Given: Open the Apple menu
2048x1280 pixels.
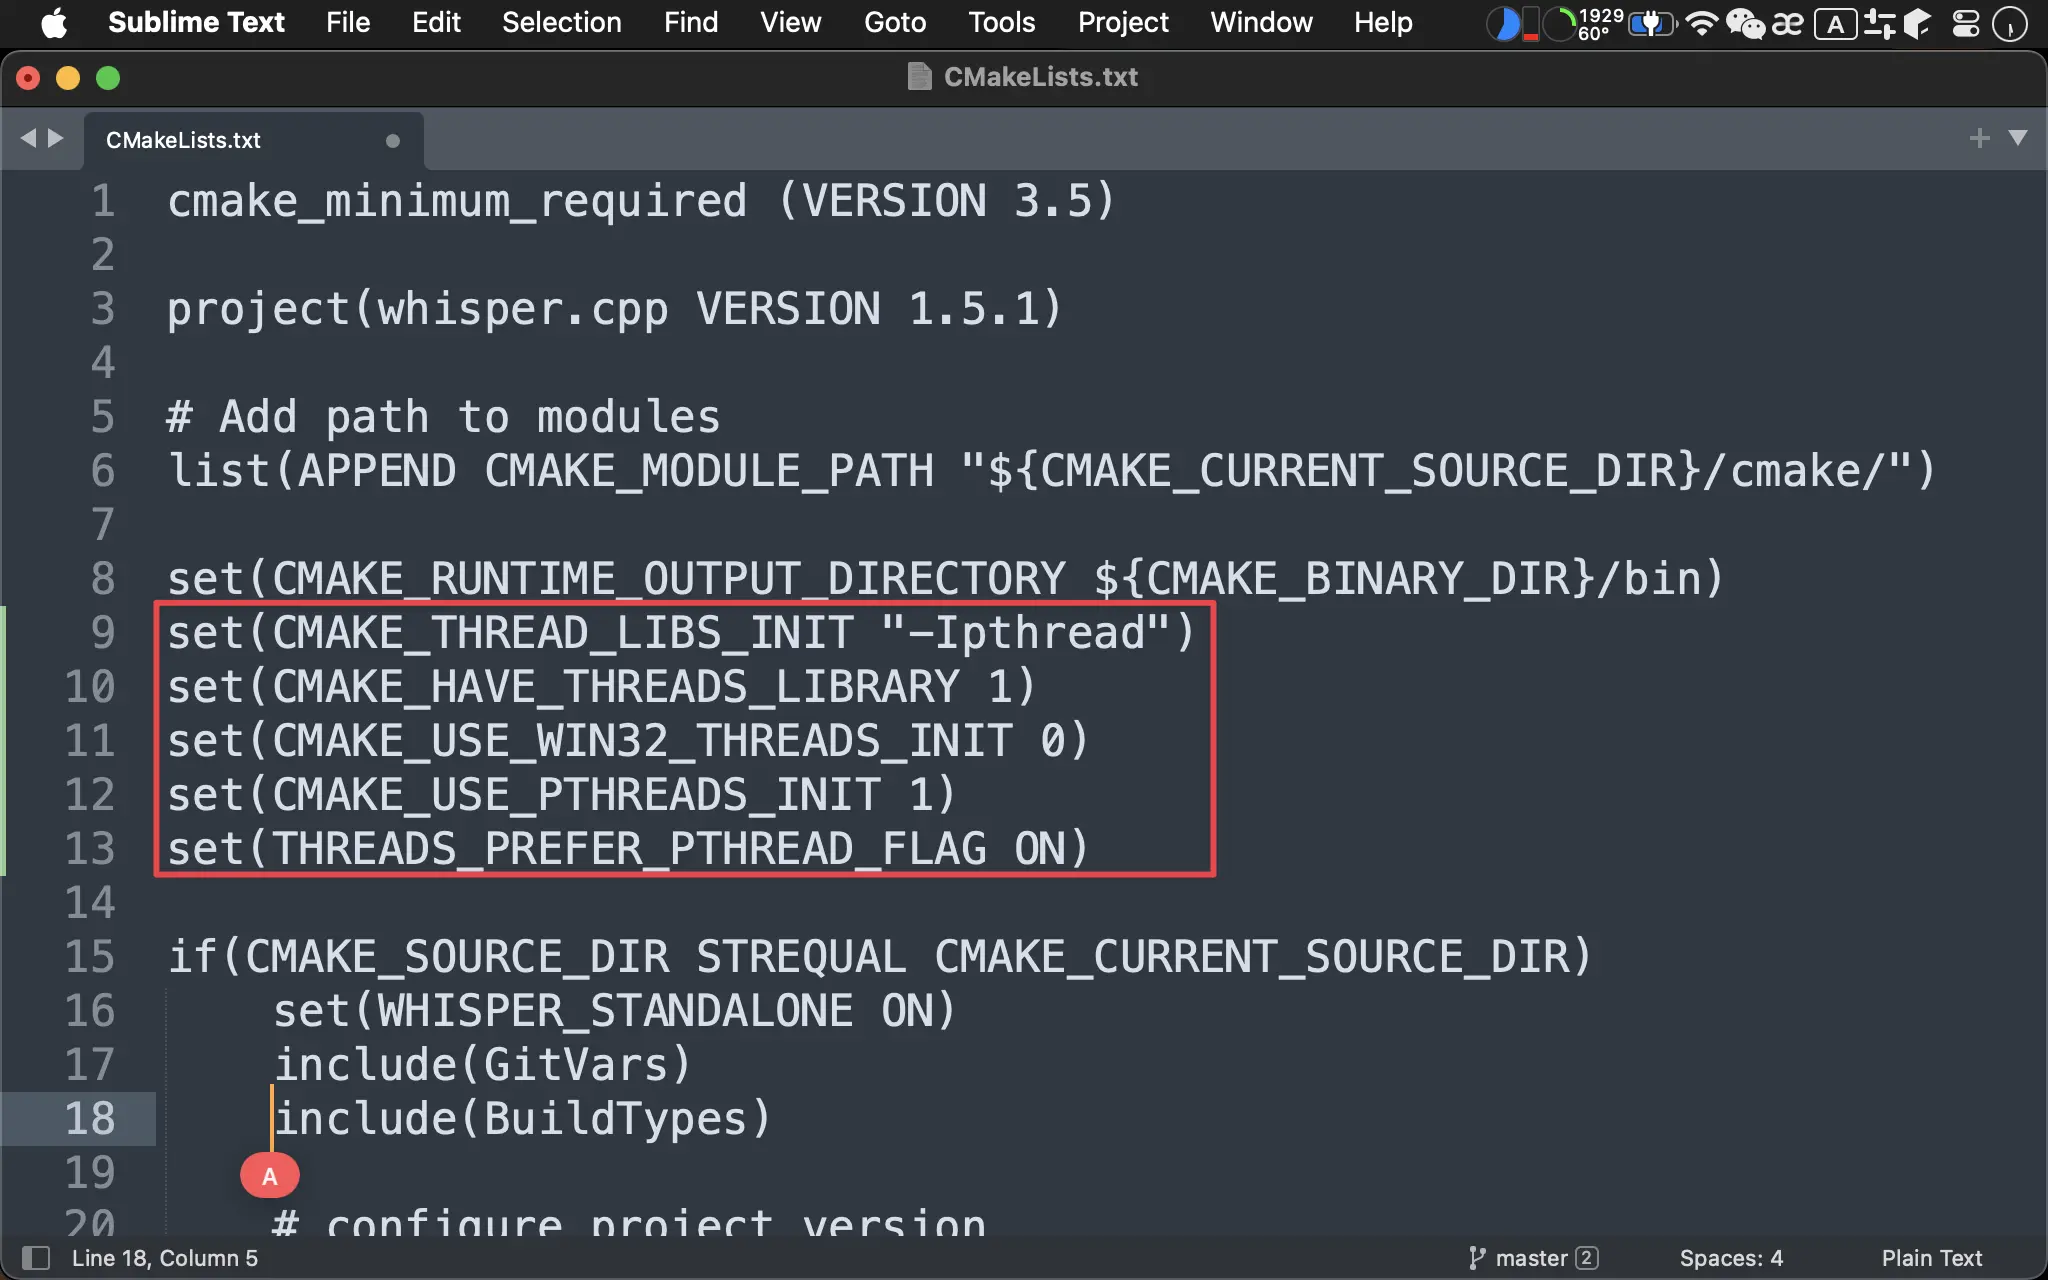Looking at the screenshot, I should [x=54, y=22].
